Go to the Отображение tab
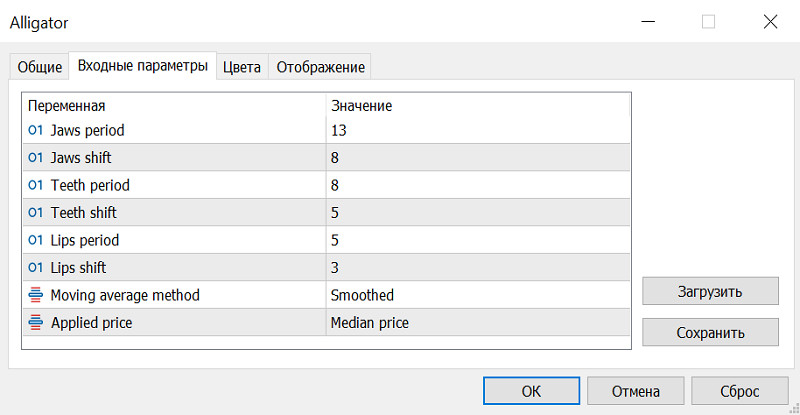This screenshot has width=800, height=415. point(320,67)
